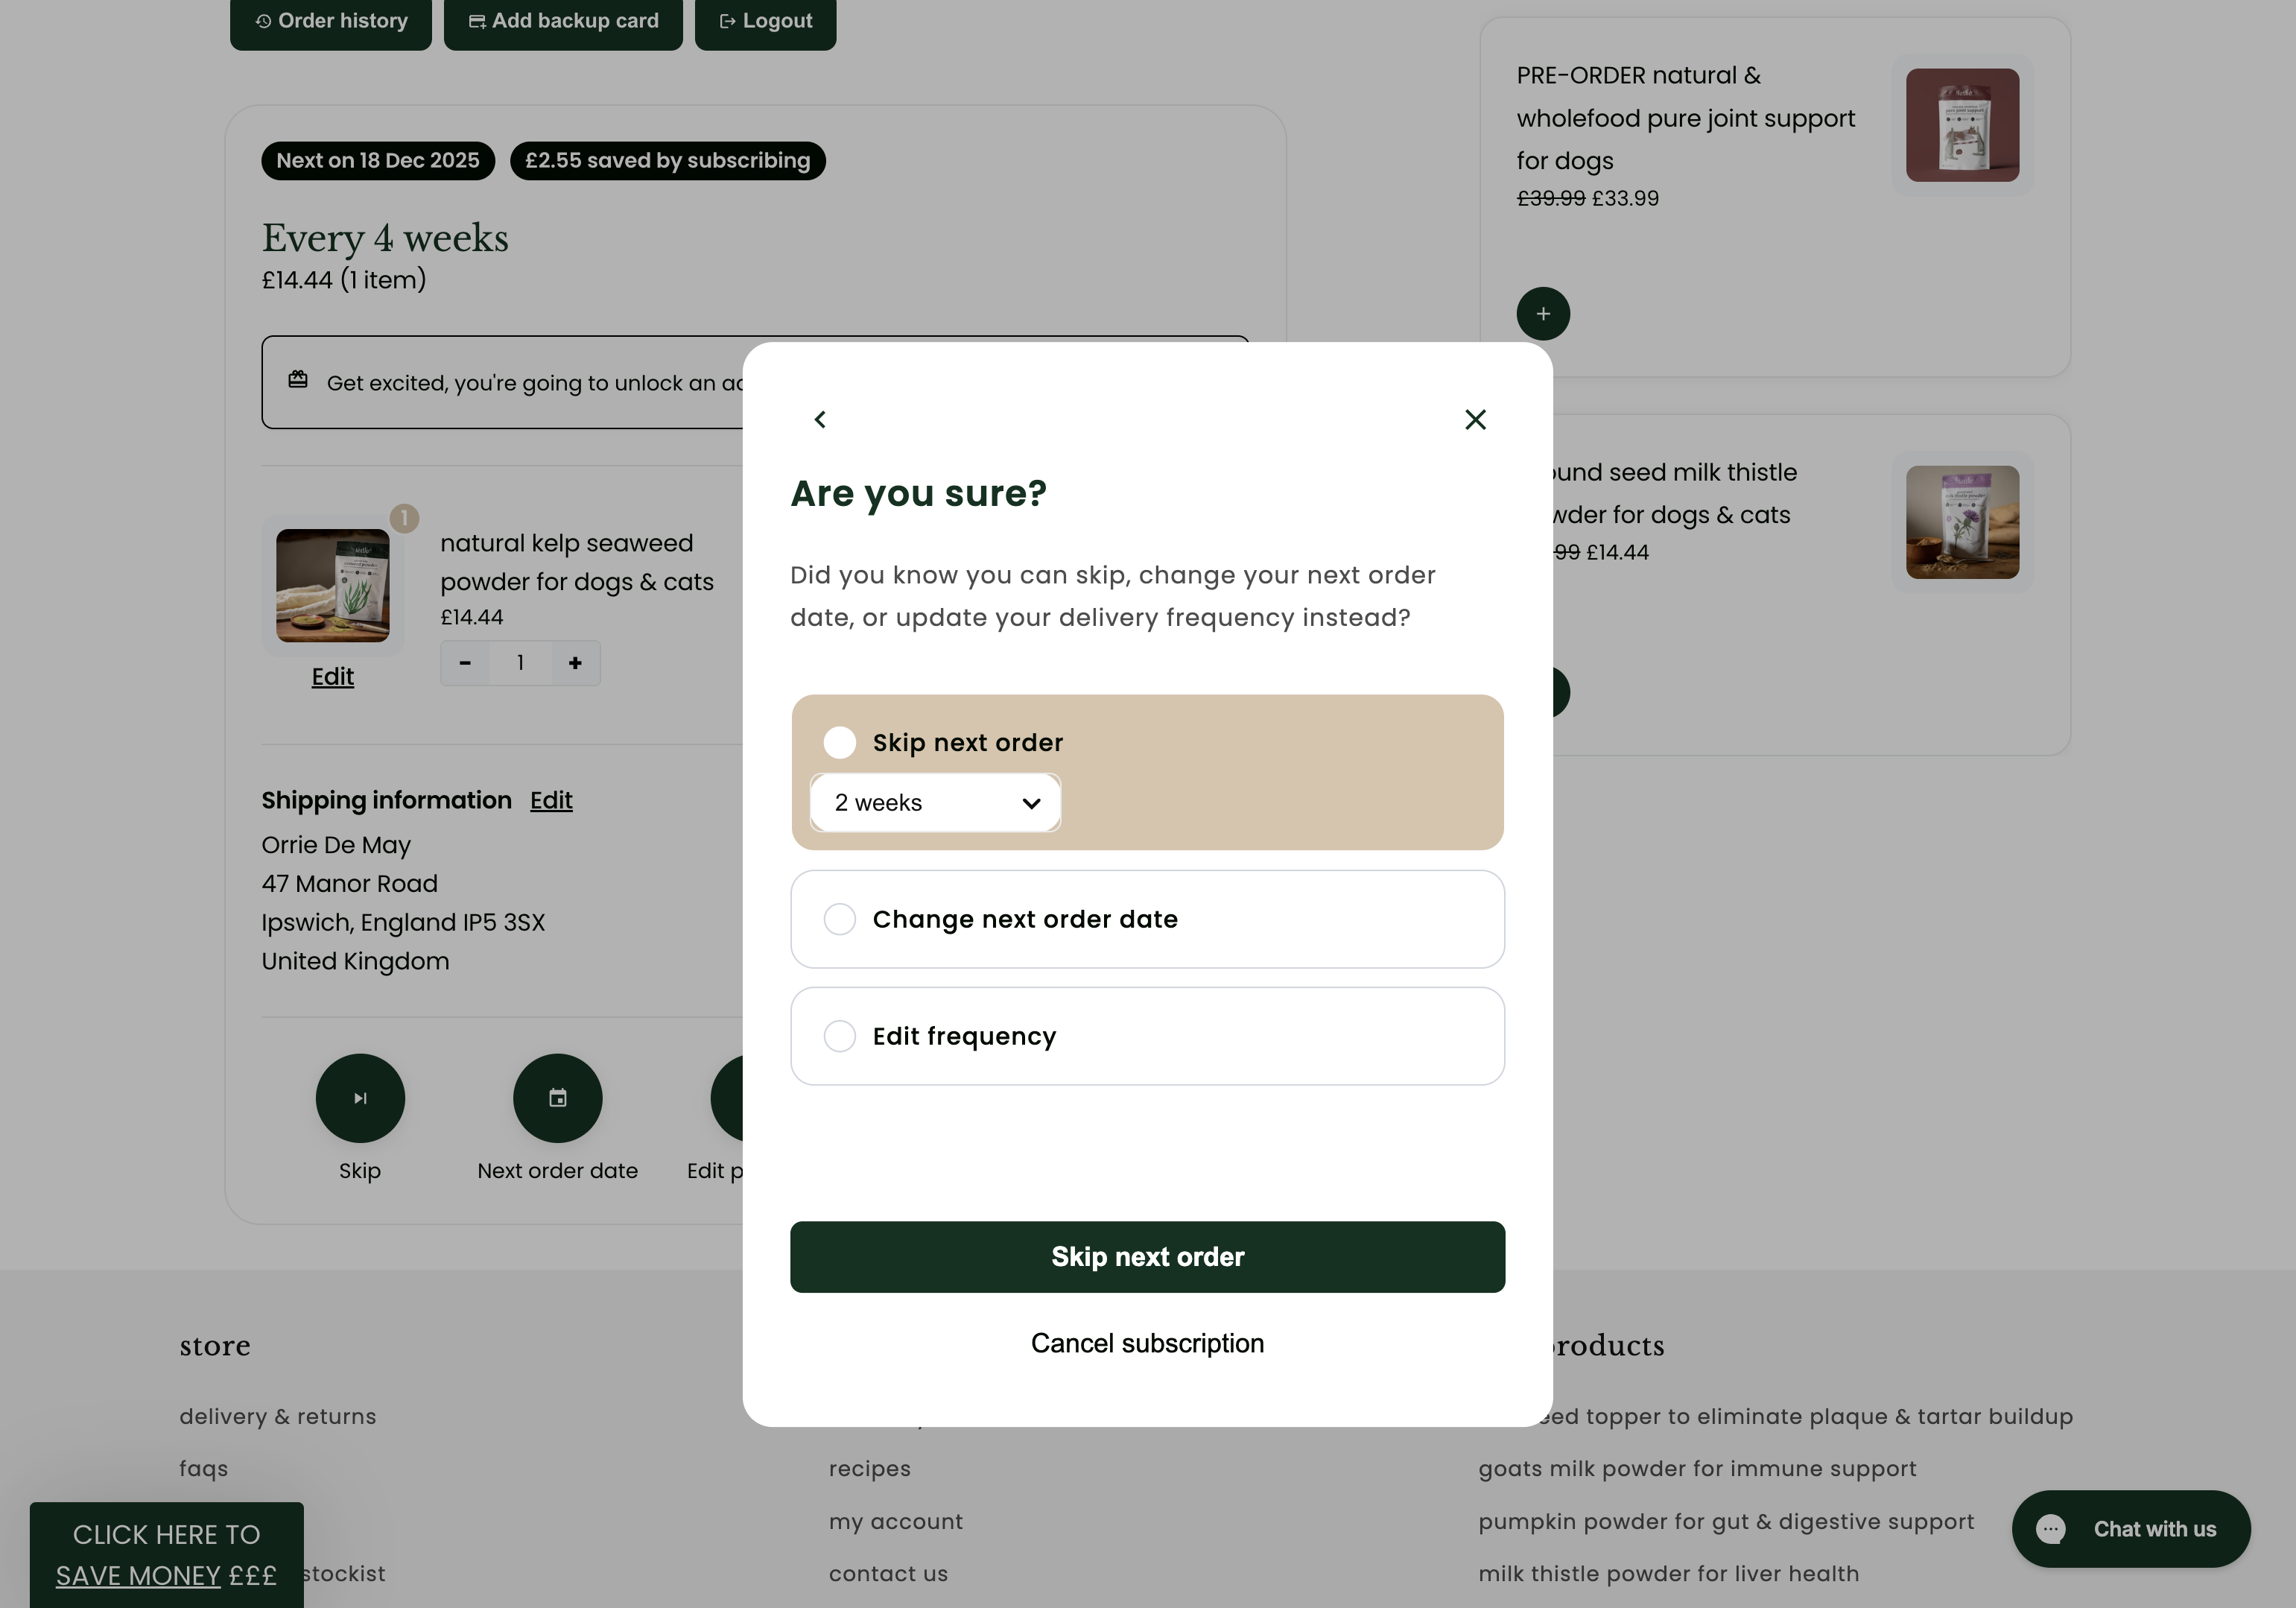Add joint support pre-order with plus button
Image resolution: width=2296 pixels, height=1608 pixels.
pyautogui.click(x=1543, y=314)
